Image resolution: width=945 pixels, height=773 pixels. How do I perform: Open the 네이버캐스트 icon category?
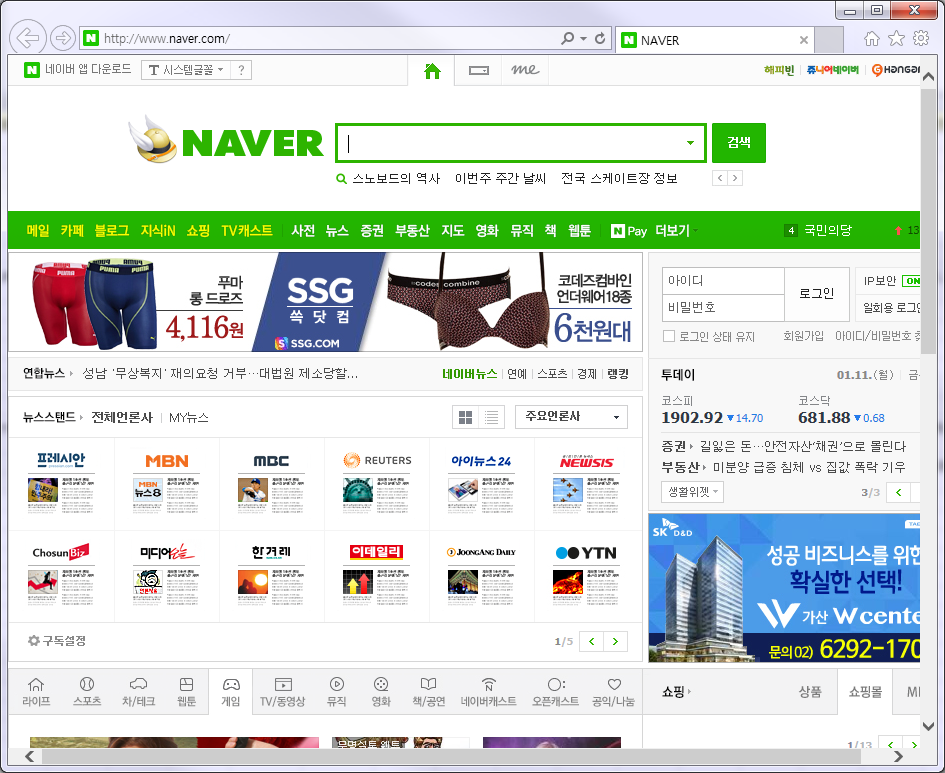tap(488, 692)
